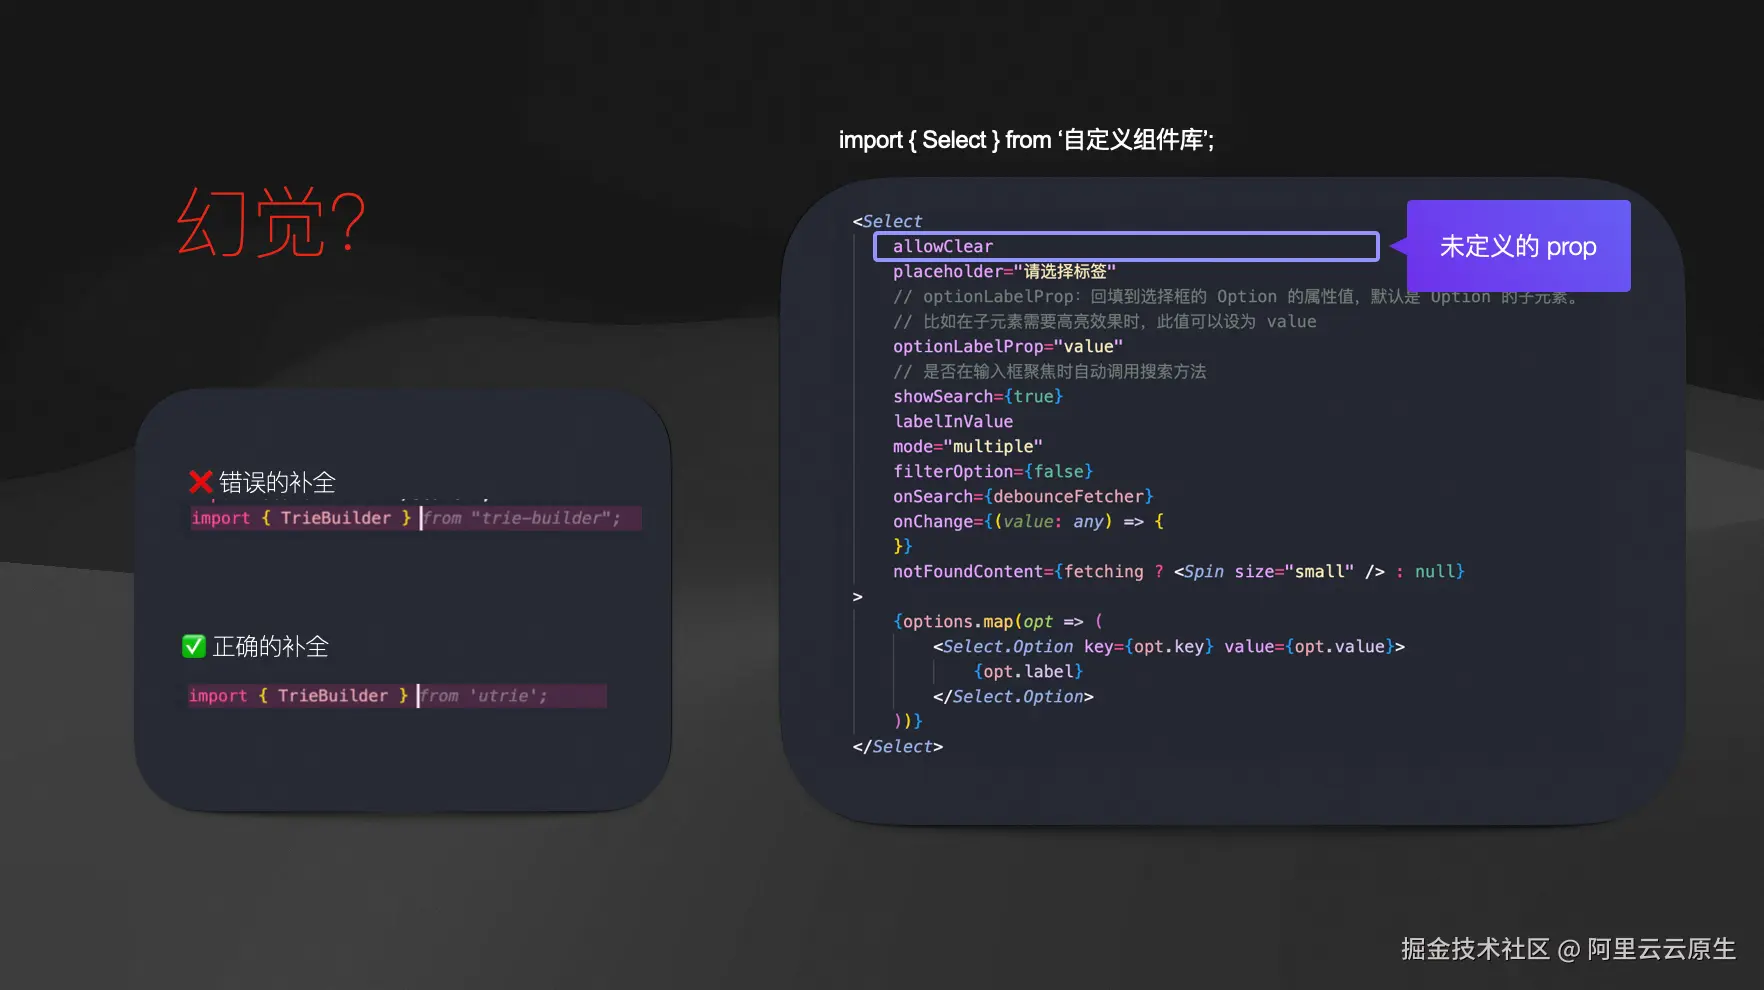Click the comment line starting // 比如在子元素
Screen dimensions: 1764x990
tap(1105, 321)
